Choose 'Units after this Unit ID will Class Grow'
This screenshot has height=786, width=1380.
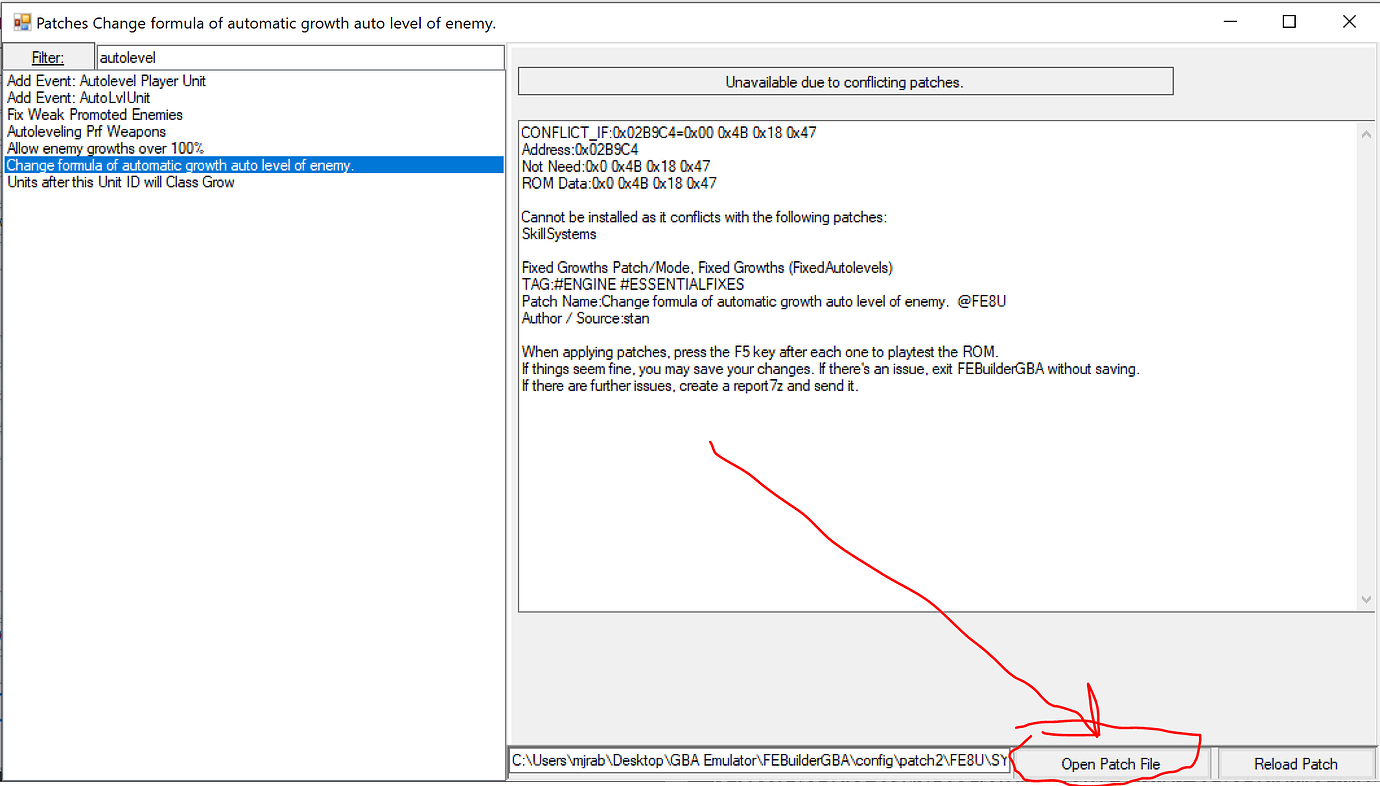(x=121, y=183)
